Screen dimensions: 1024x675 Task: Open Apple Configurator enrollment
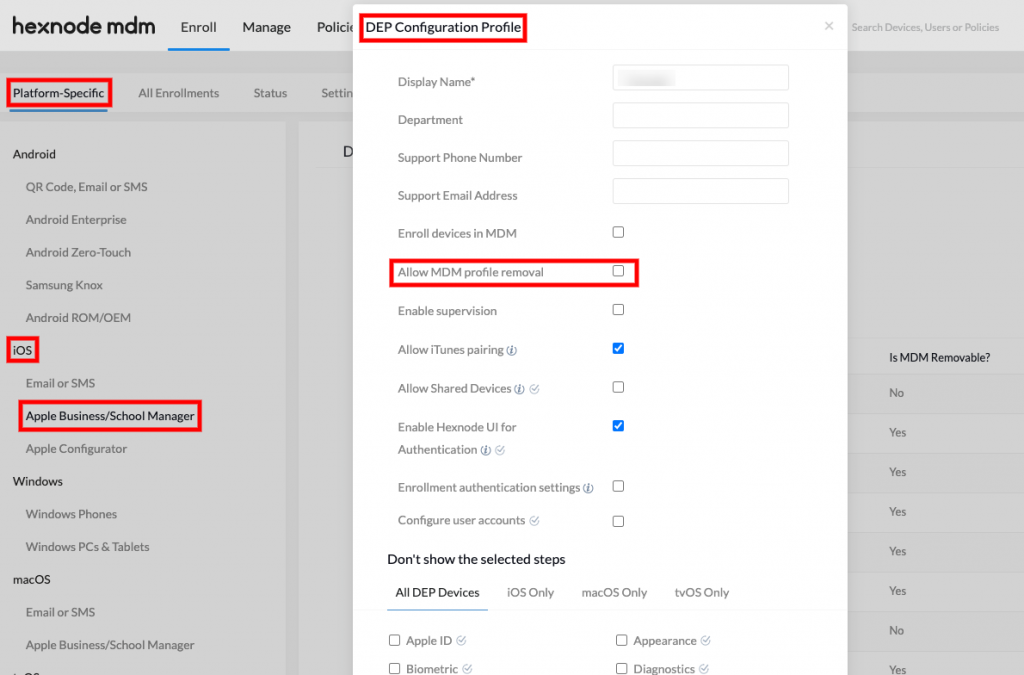pyautogui.click(x=76, y=449)
